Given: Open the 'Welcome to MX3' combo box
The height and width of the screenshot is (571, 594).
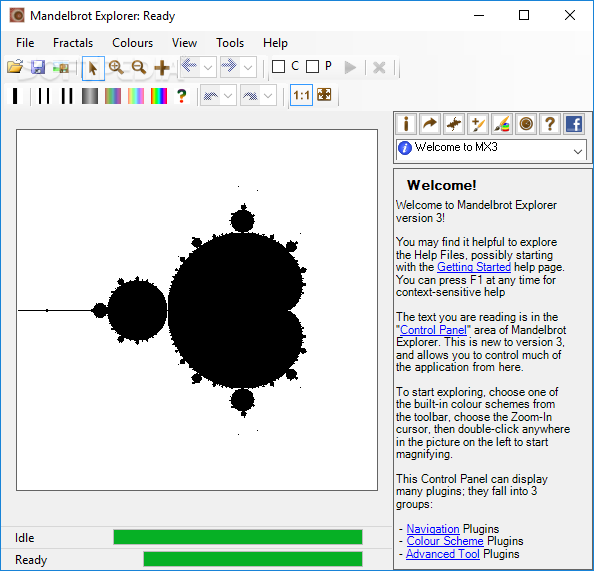Looking at the screenshot, I should tap(491, 149).
